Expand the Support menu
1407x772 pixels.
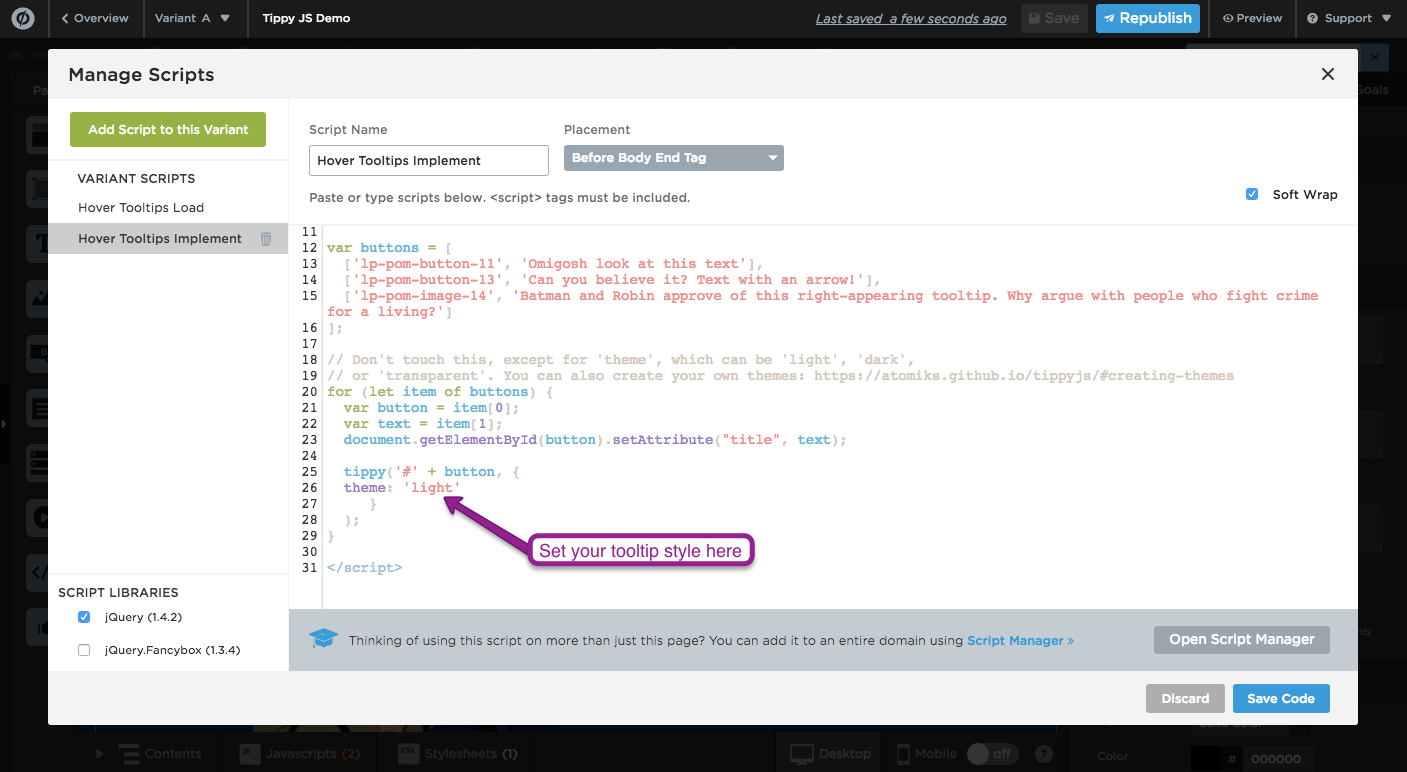pyautogui.click(x=1348, y=18)
